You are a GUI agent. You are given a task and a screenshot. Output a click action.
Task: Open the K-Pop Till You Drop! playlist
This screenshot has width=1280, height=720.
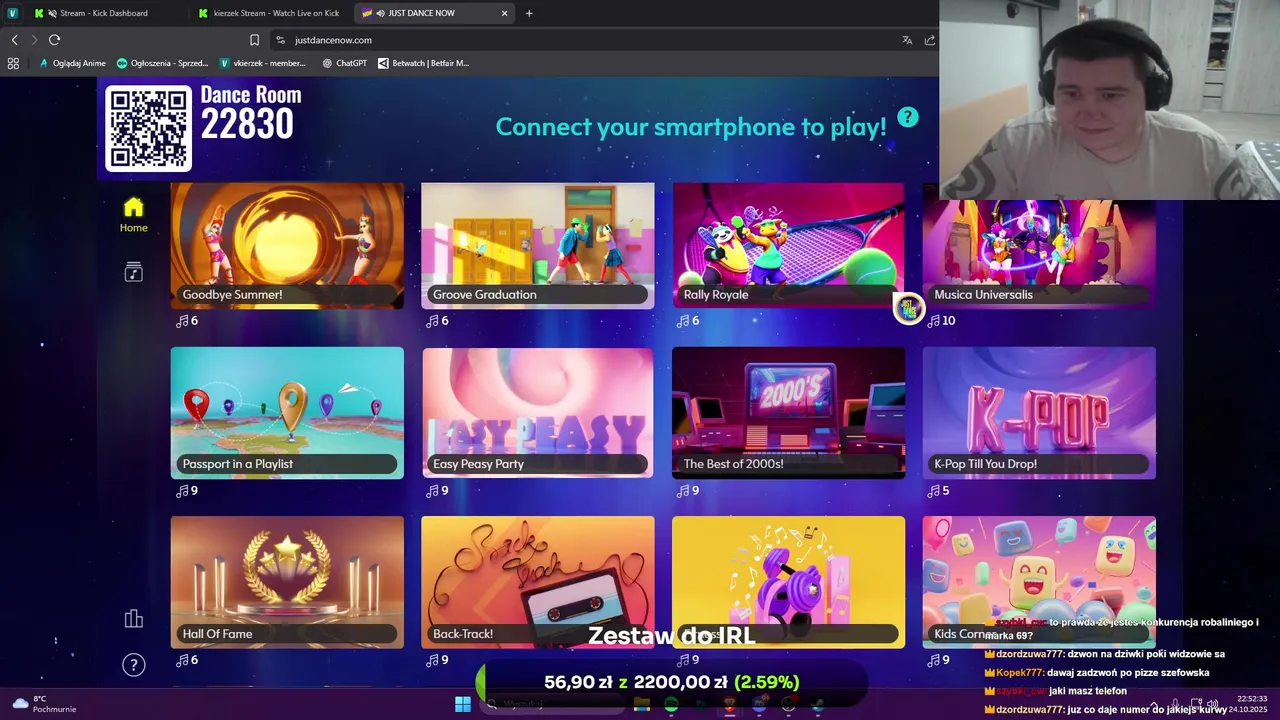1039,412
